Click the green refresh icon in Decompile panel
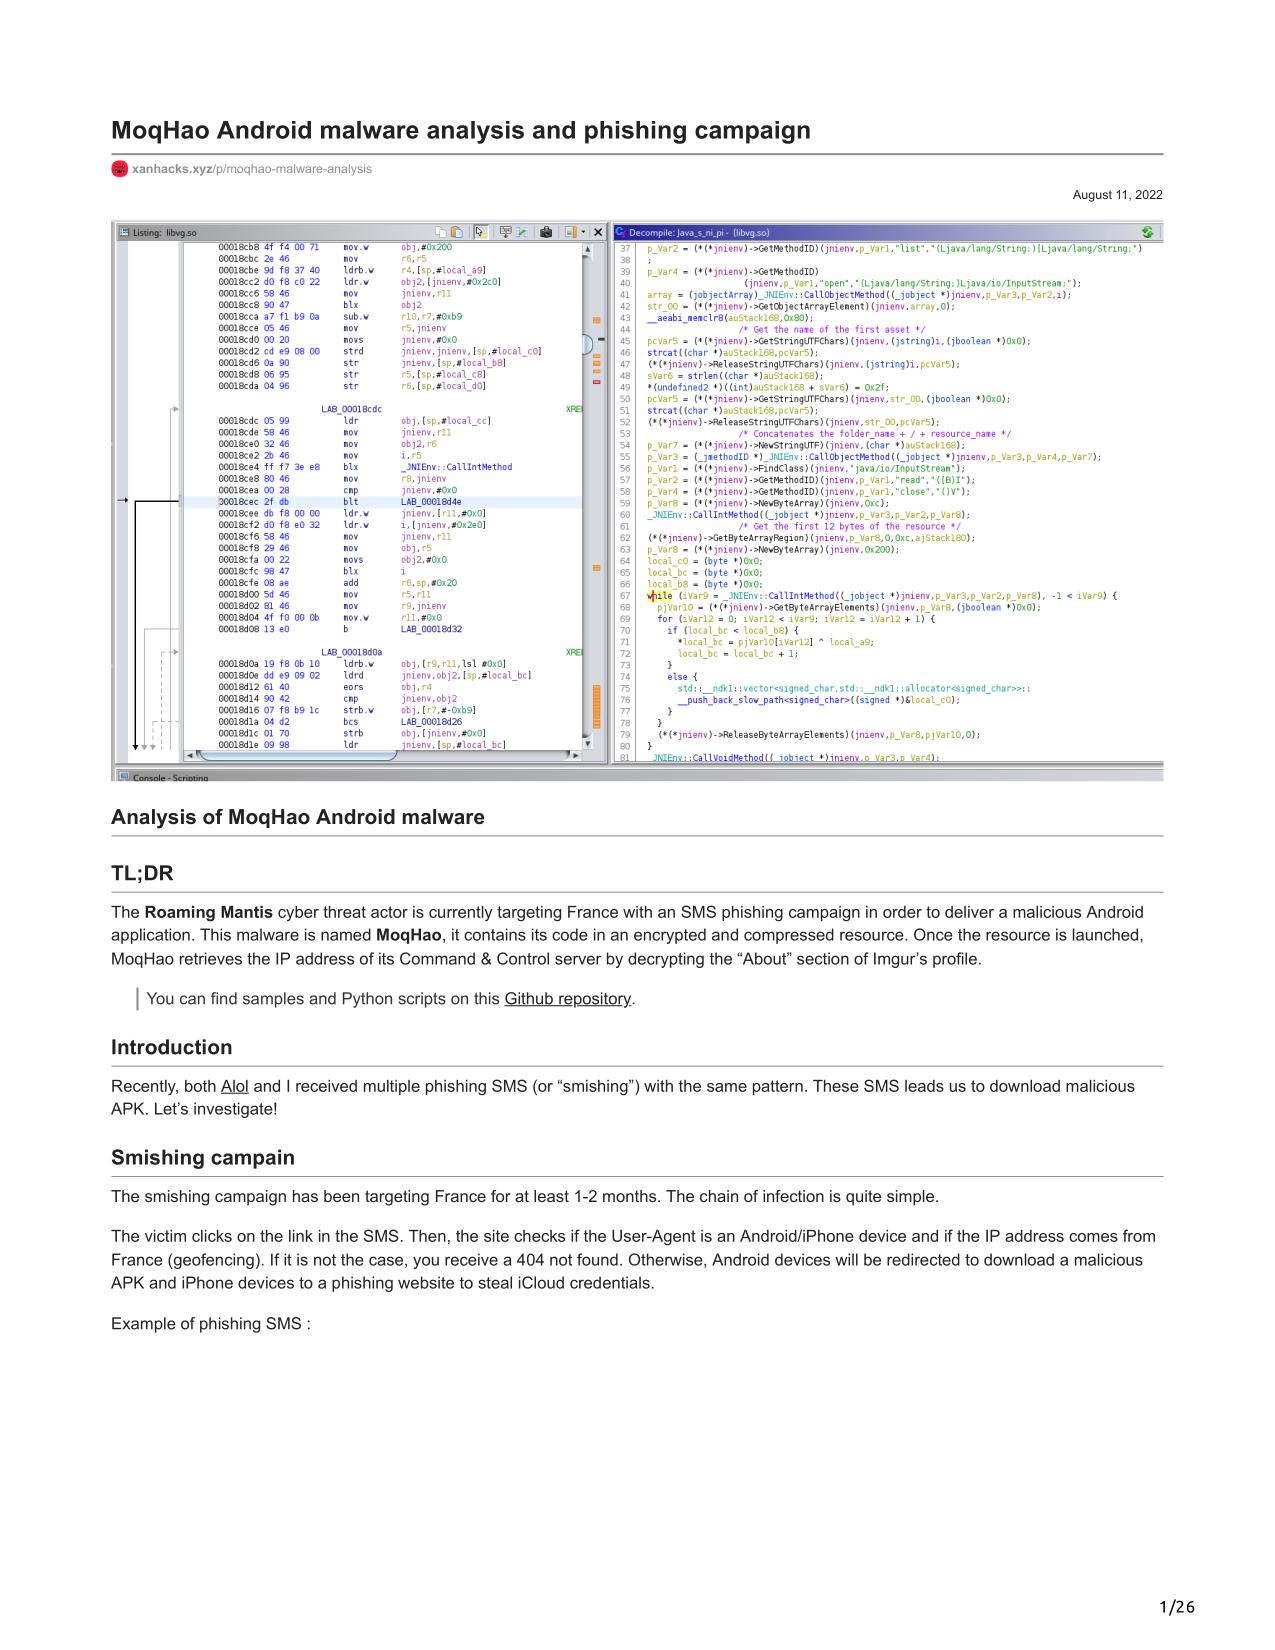The image size is (1275, 1650). [1147, 232]
